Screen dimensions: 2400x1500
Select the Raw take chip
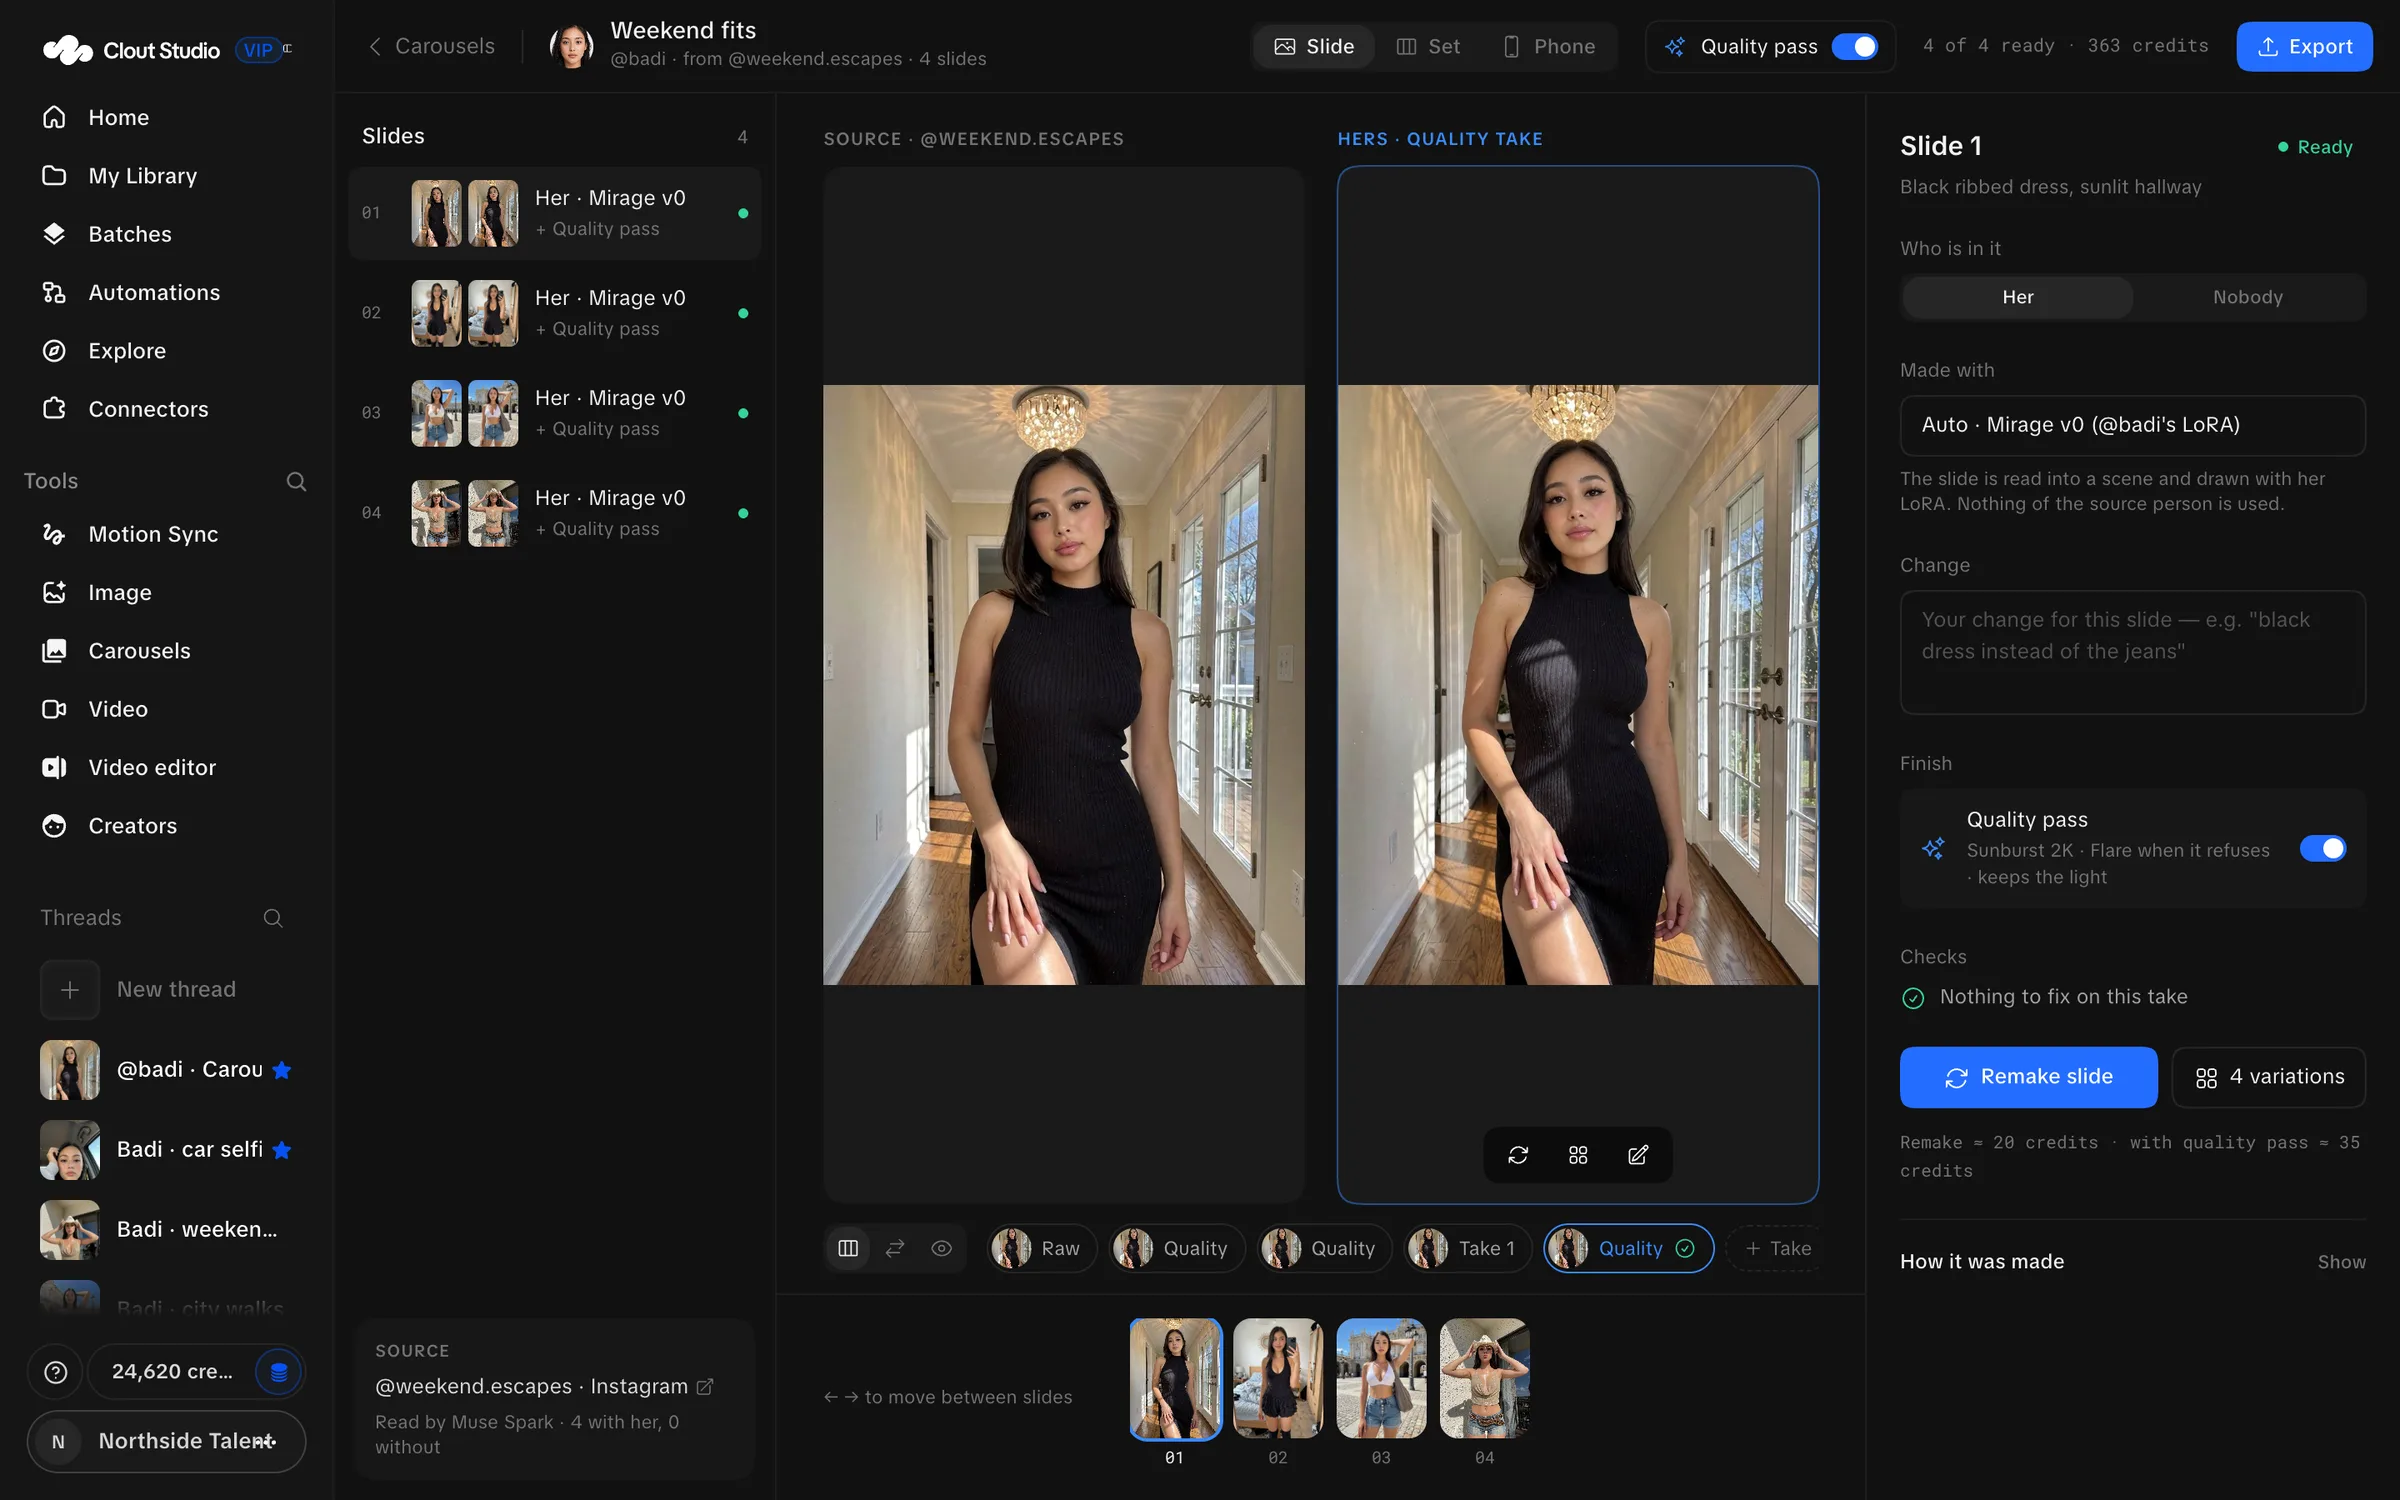(x=1042, y=1248)
